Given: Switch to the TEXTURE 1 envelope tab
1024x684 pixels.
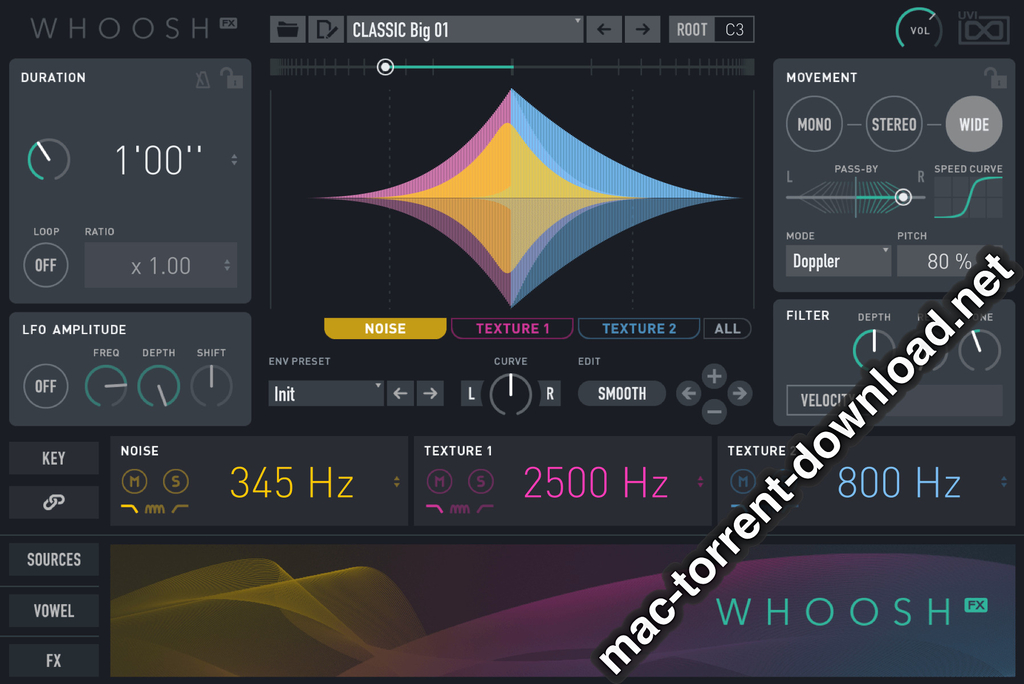Looking at the screenshot, I should pos(512,328).
